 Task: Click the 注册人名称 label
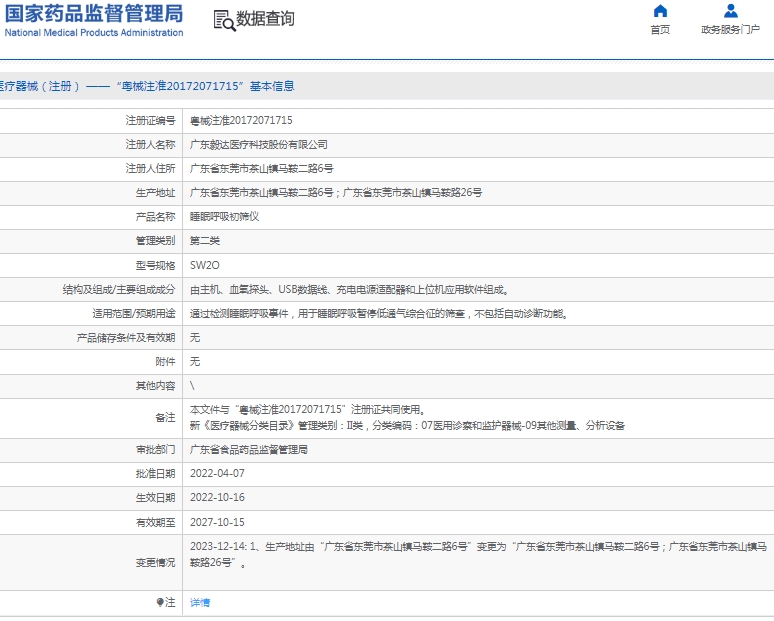coord(151,145)
